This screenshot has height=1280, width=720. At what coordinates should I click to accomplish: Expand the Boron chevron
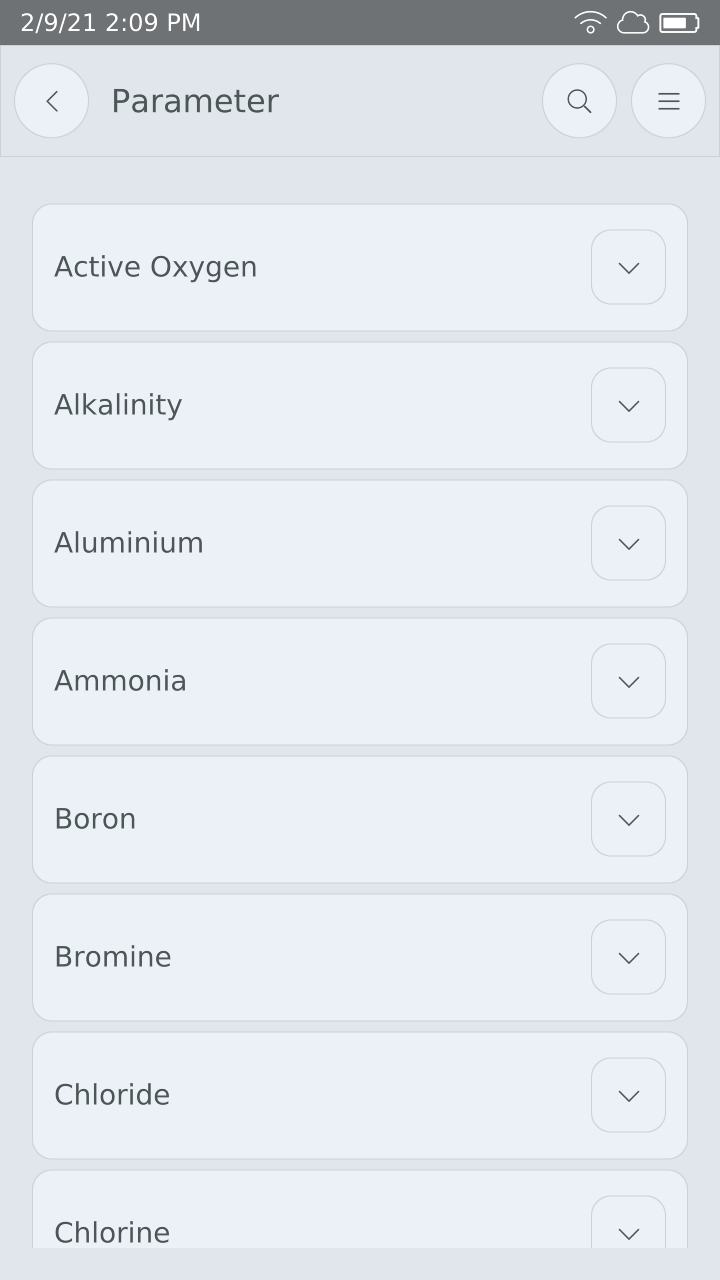pyautogui.click(x=628, y=819)
